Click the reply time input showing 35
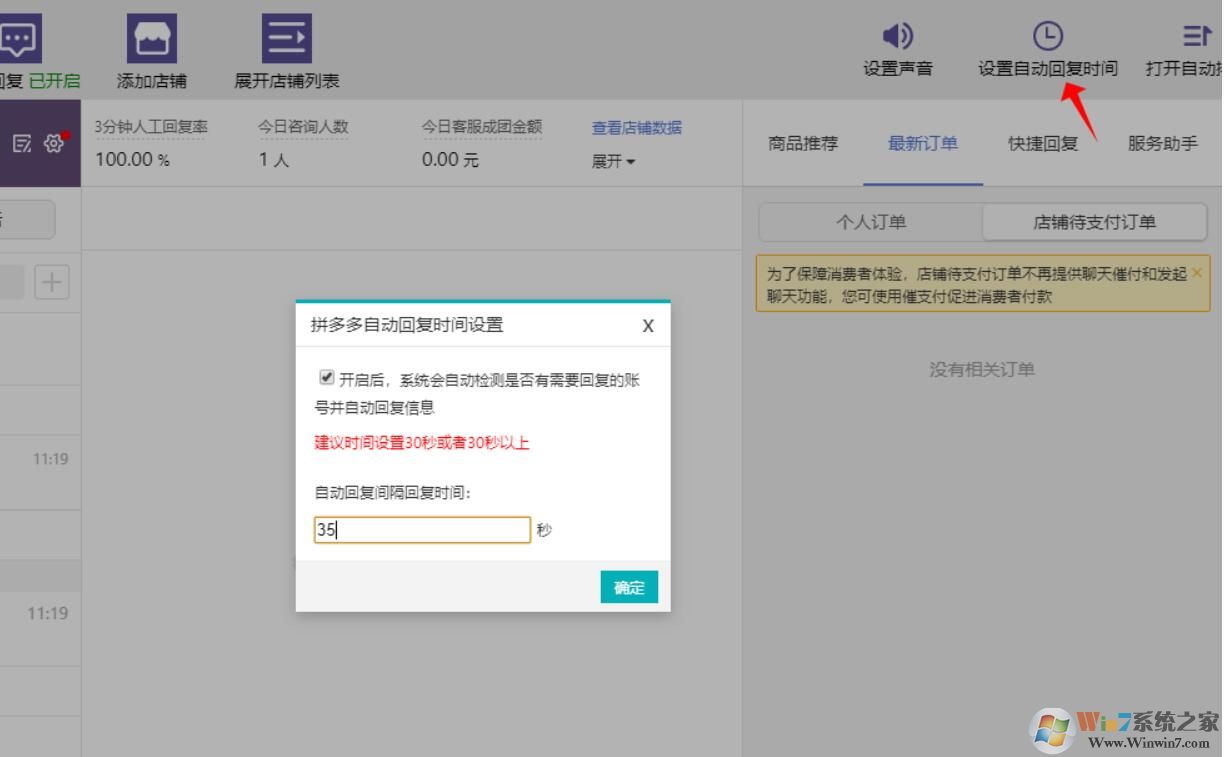 (x=421, y=529)
